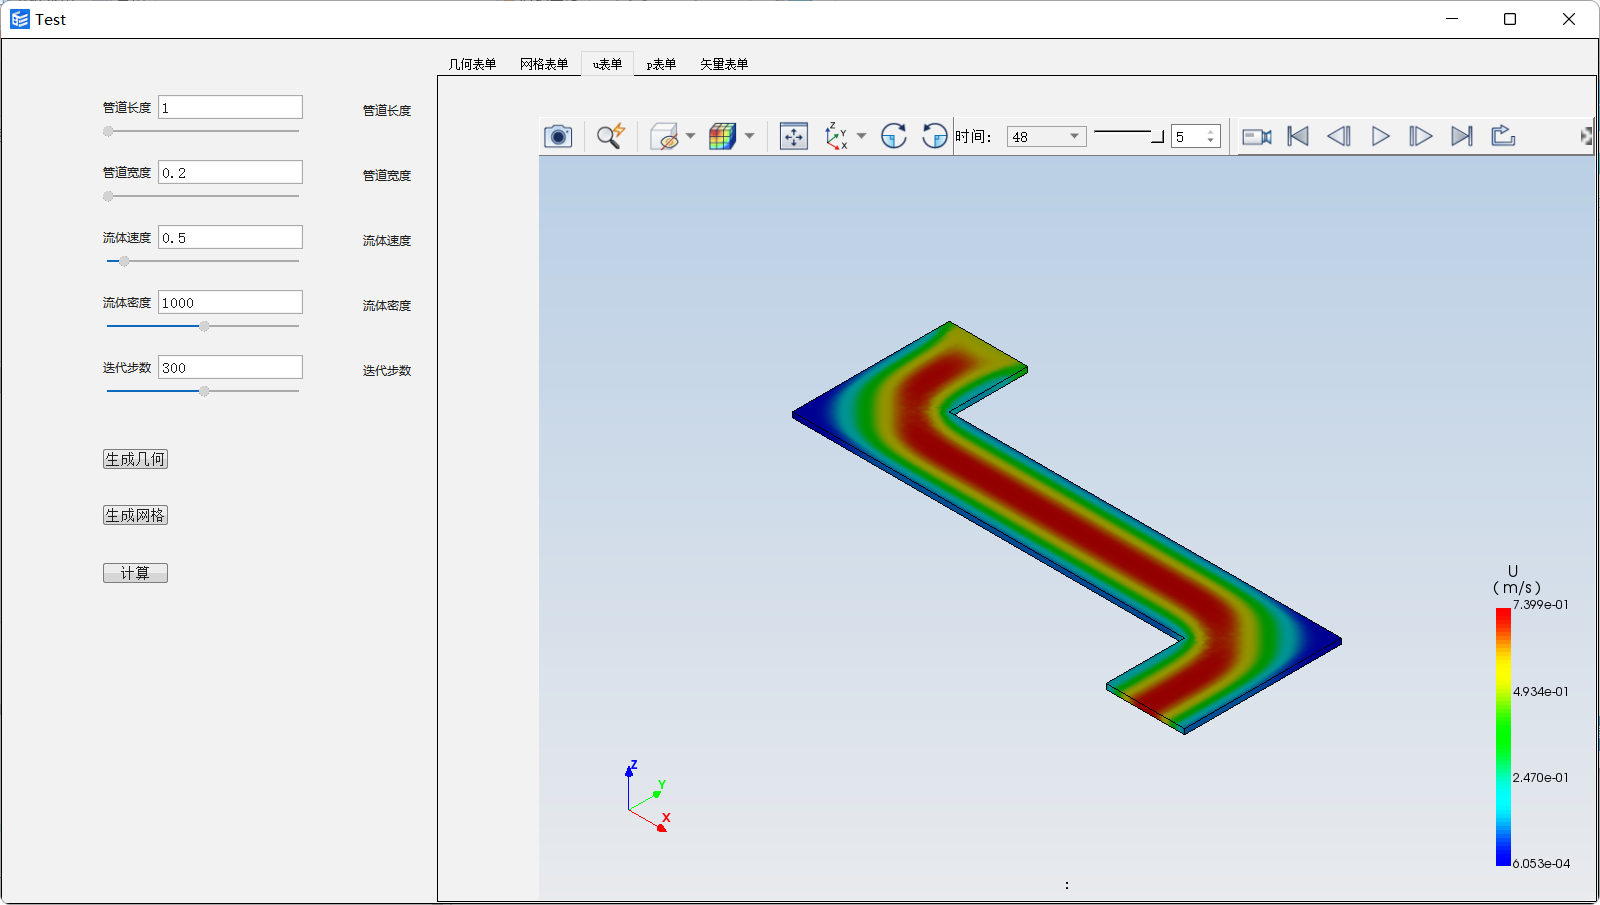
Task: Close the Test window
Action: [1569, 19]
